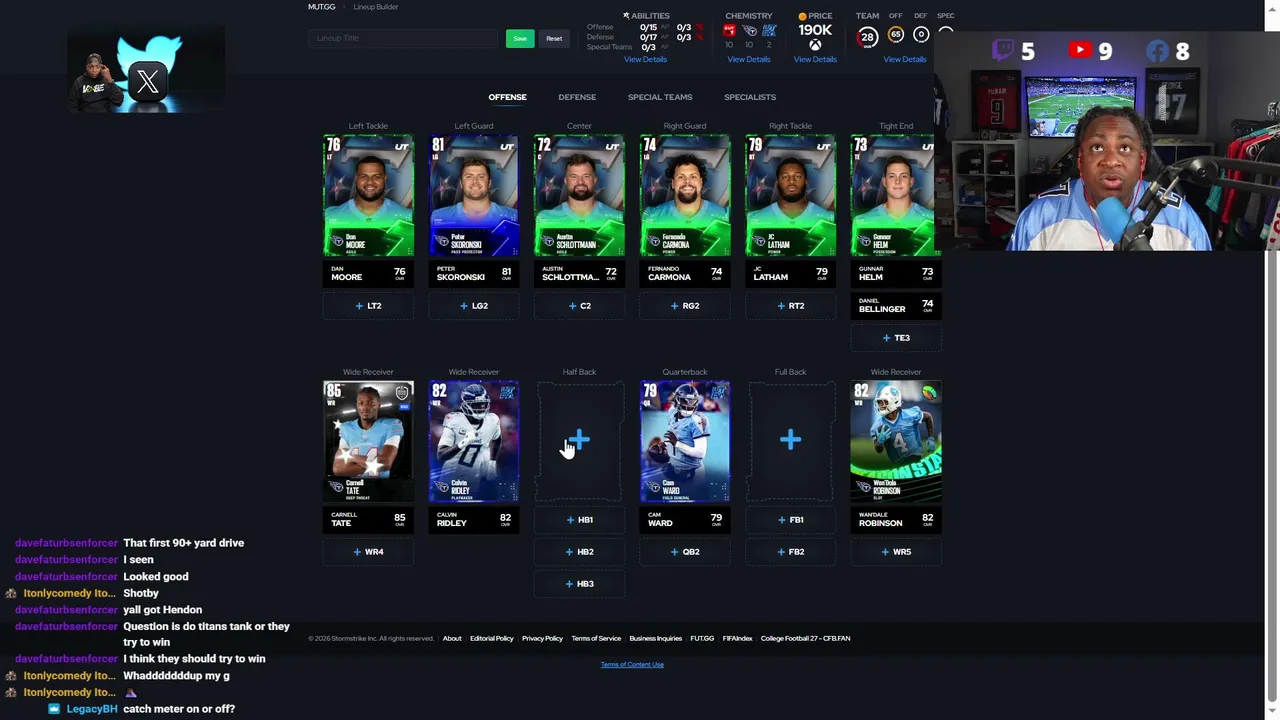Open the Business Inquiries footer link
Viewport: 1280px width, 720px height.
tap(655, 638)
